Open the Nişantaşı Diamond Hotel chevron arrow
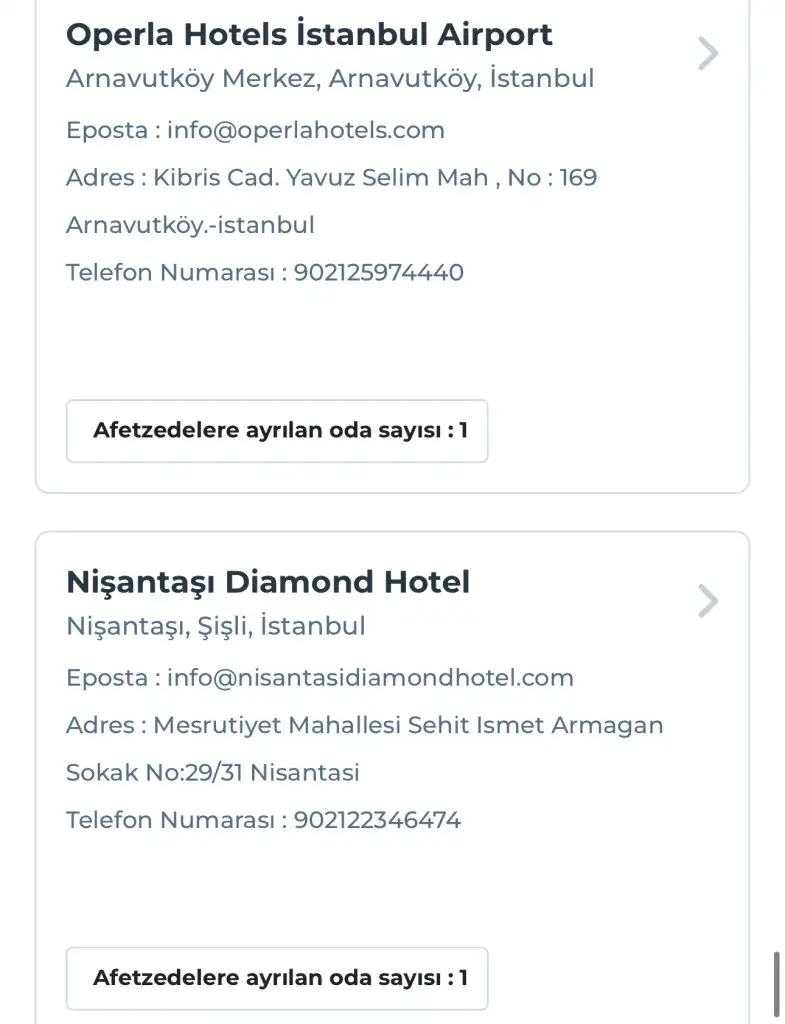The height and width of the screenshot is (1024, 785). pyautogui.click(x=708, y=601)
